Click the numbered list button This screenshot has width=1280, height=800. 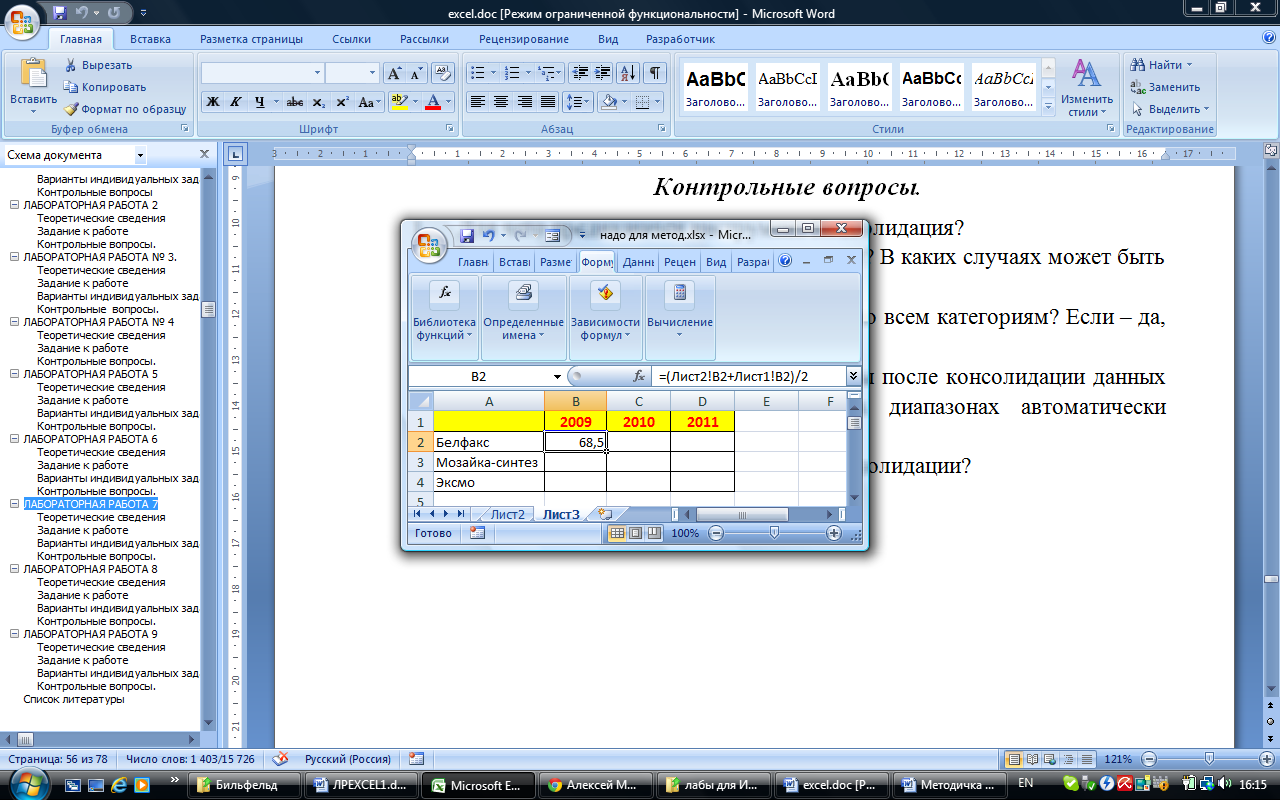point(512,73)
